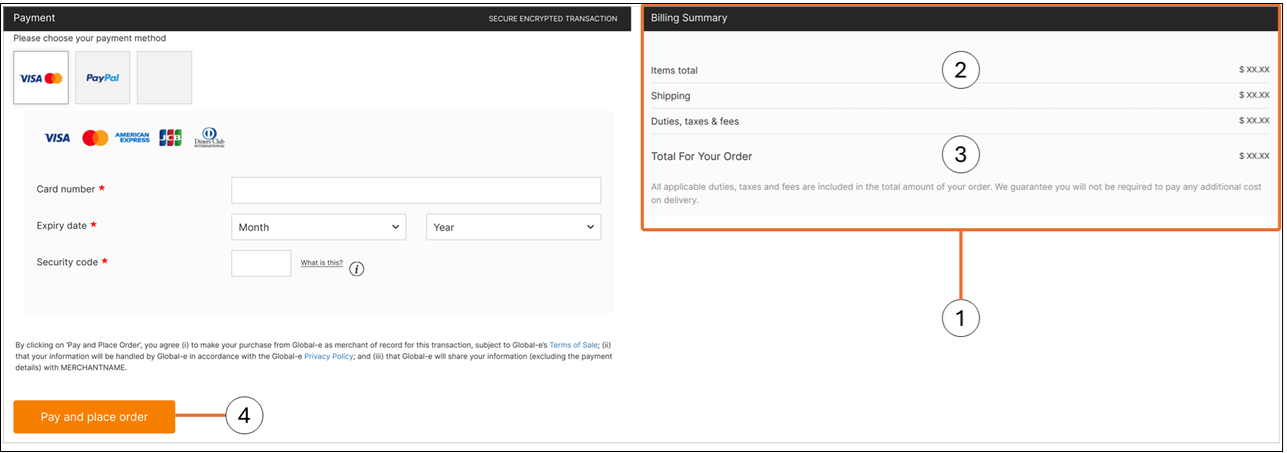Image resolution: width=1287 pixels, height=453 pixels.
Task: Click the Visa card logo
Action: tap(57, 138)
